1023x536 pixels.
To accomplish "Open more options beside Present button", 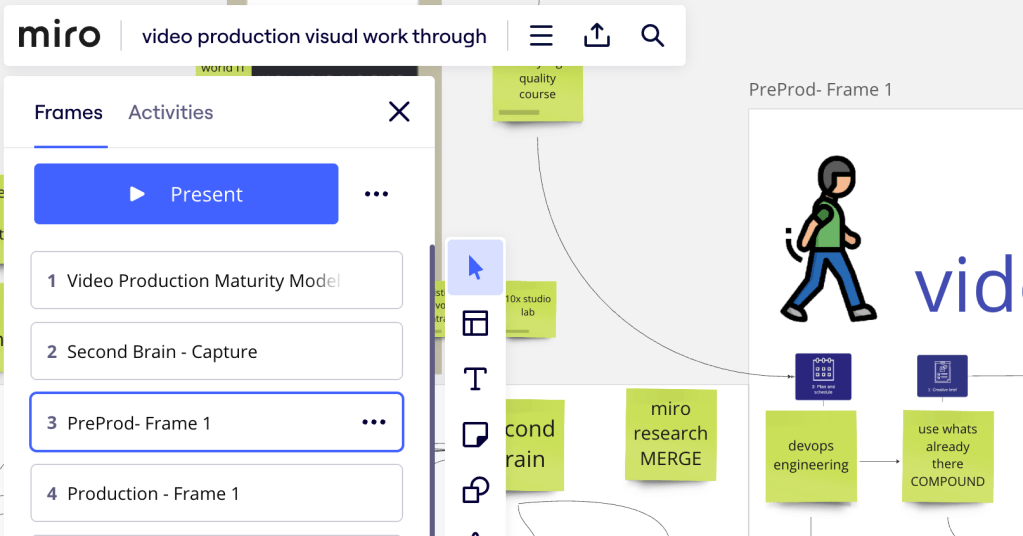I will coord(376,194).
